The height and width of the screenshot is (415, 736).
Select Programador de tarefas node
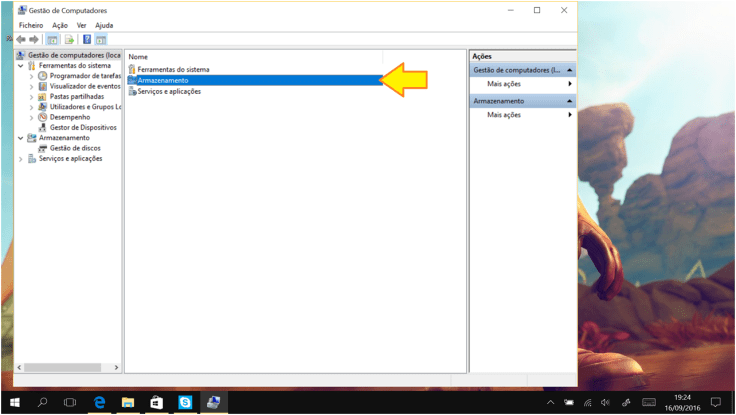[x=85, y=76]
